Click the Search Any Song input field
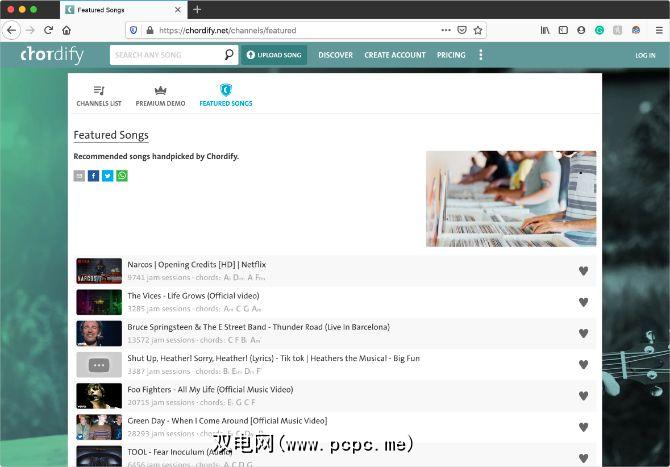 [167, 55]
